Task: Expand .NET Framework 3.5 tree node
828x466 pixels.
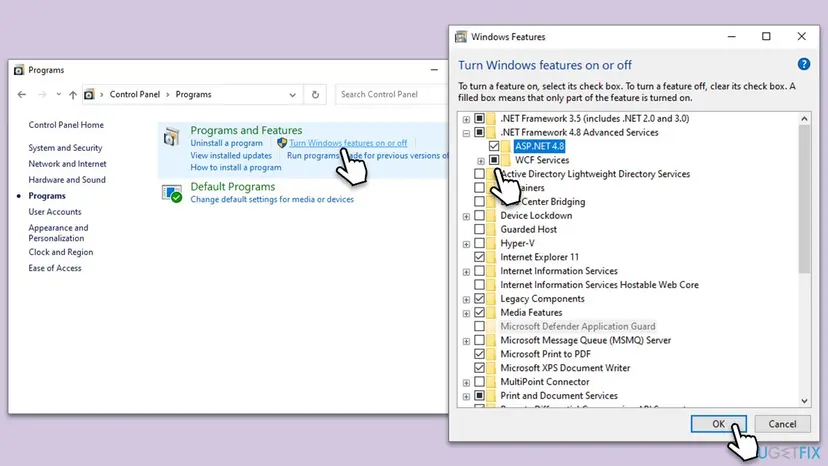Action: point(466,119)
